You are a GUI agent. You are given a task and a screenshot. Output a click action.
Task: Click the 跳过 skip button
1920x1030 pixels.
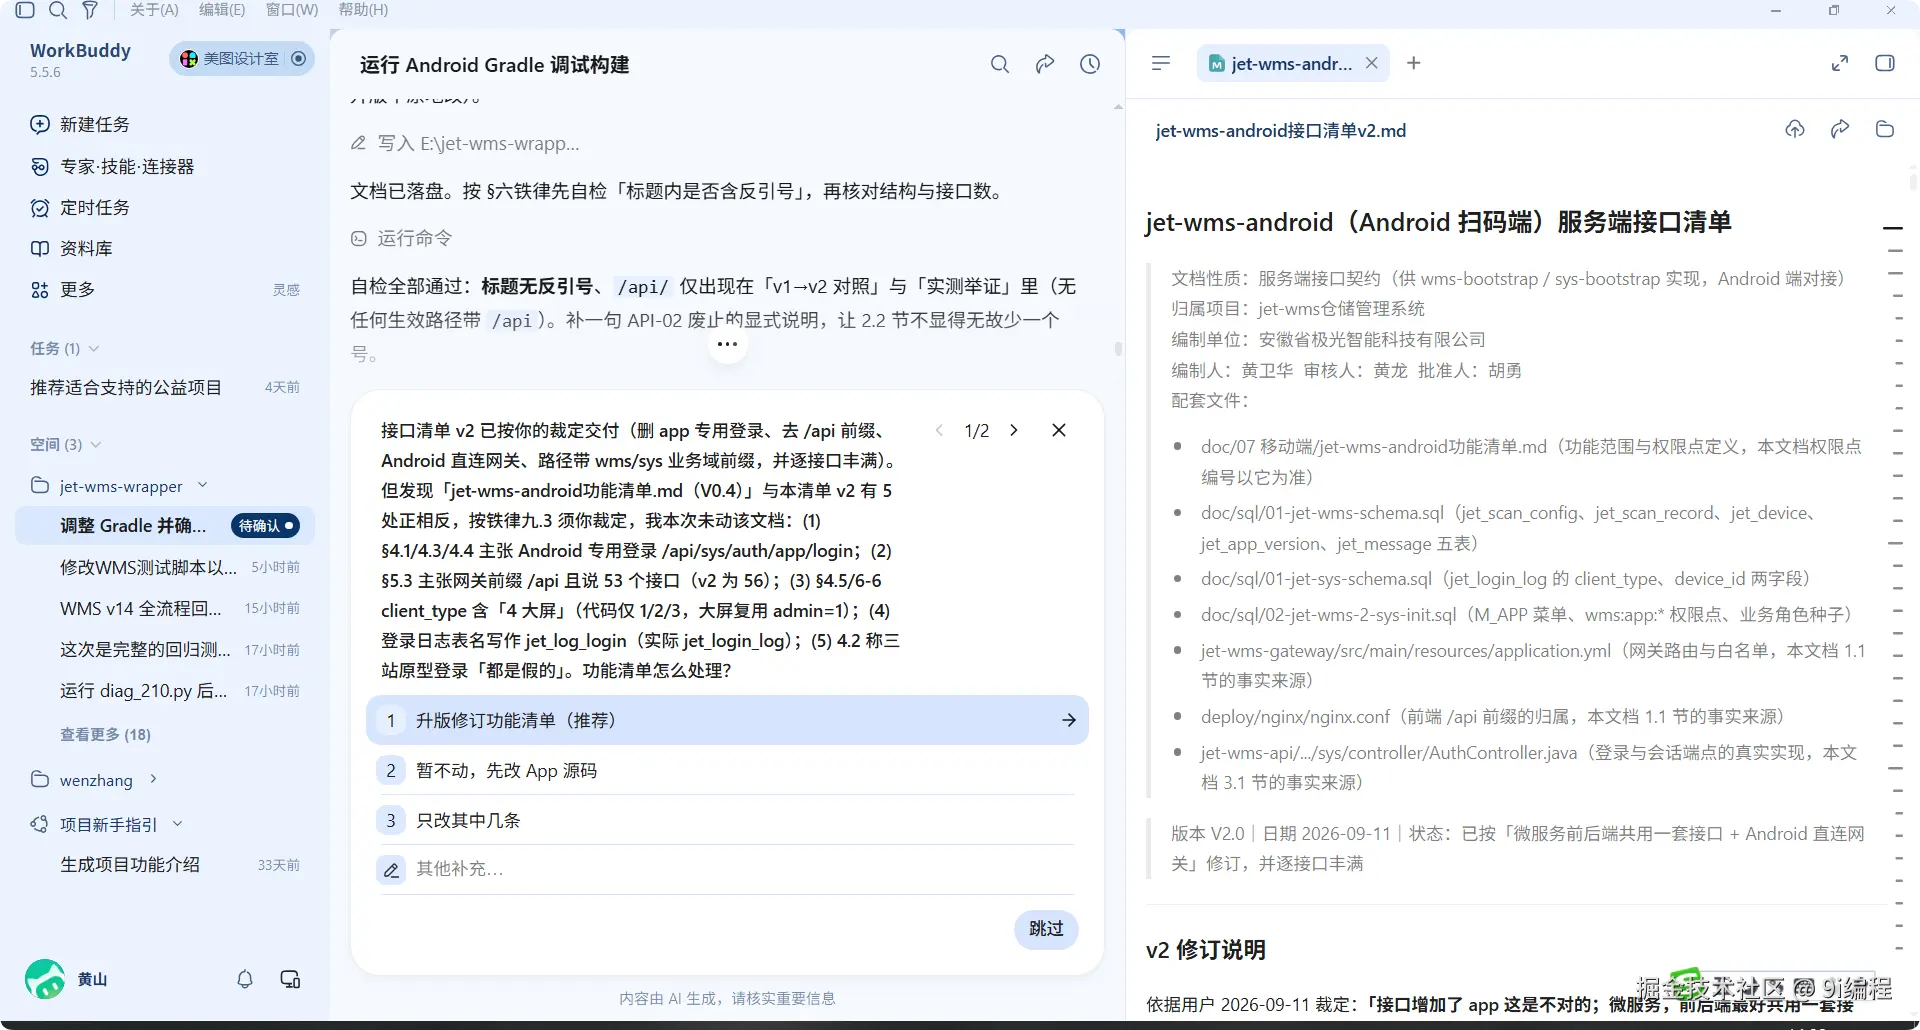1046,929
